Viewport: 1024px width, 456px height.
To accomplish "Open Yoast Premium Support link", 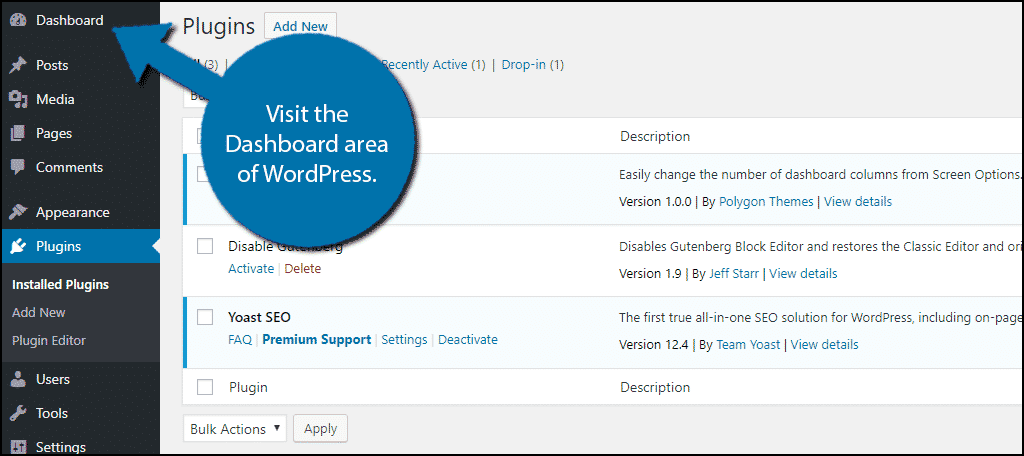I will (x=317, y=340).
